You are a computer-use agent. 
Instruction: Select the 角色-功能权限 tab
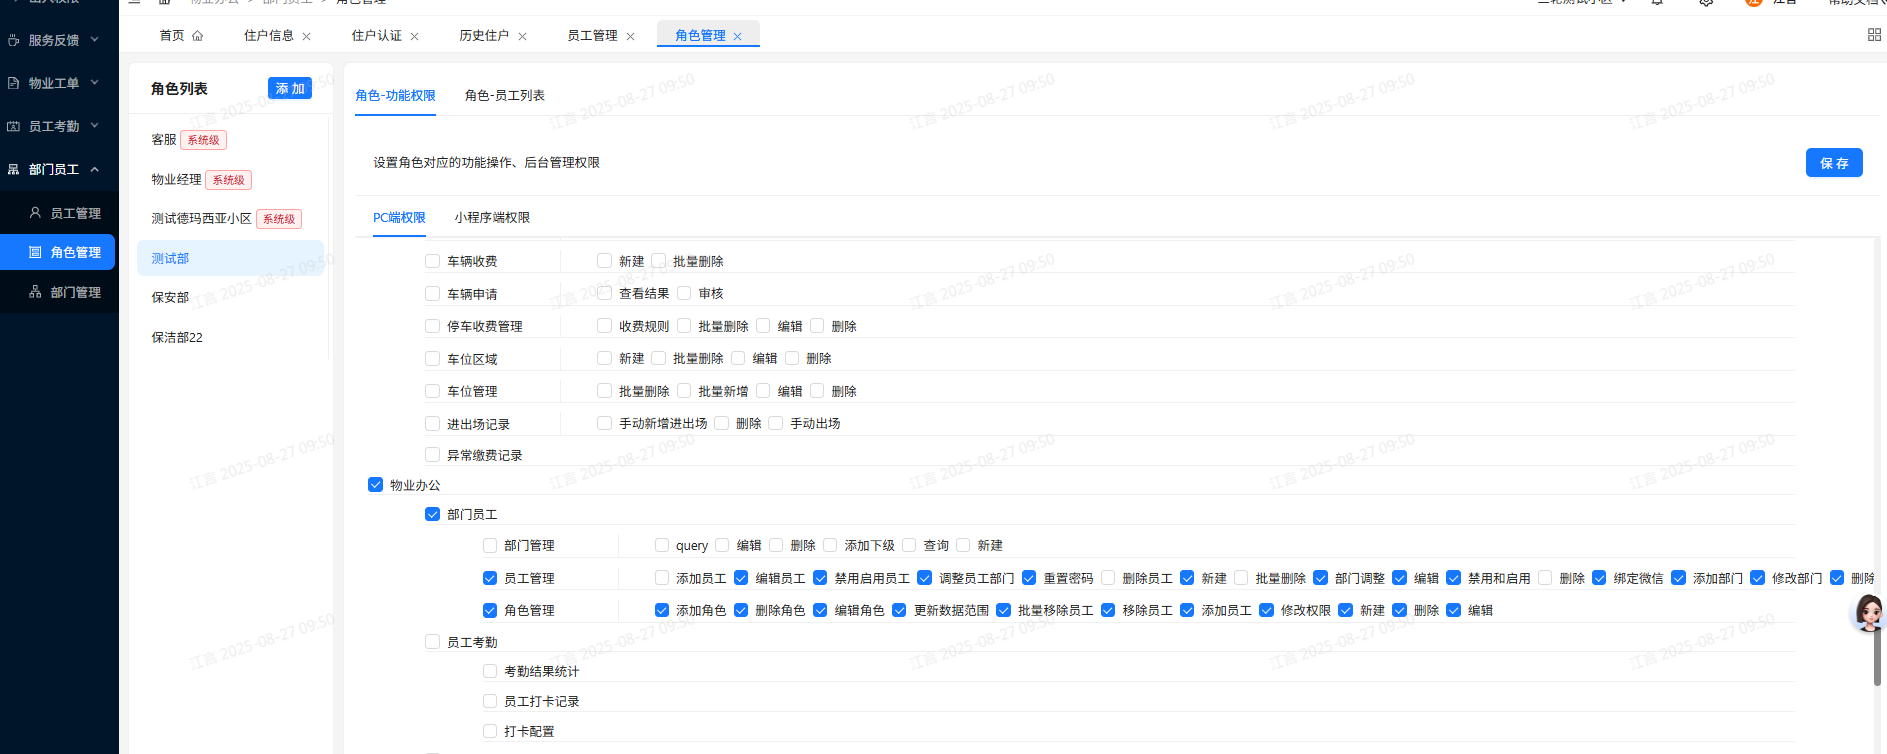click(x=396, y=95)
